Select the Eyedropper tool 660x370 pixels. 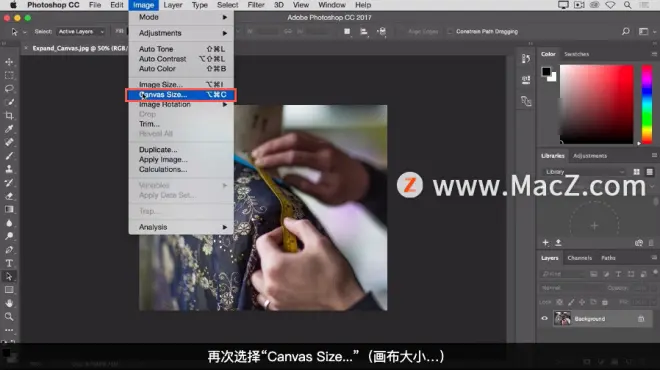point(9,129)
